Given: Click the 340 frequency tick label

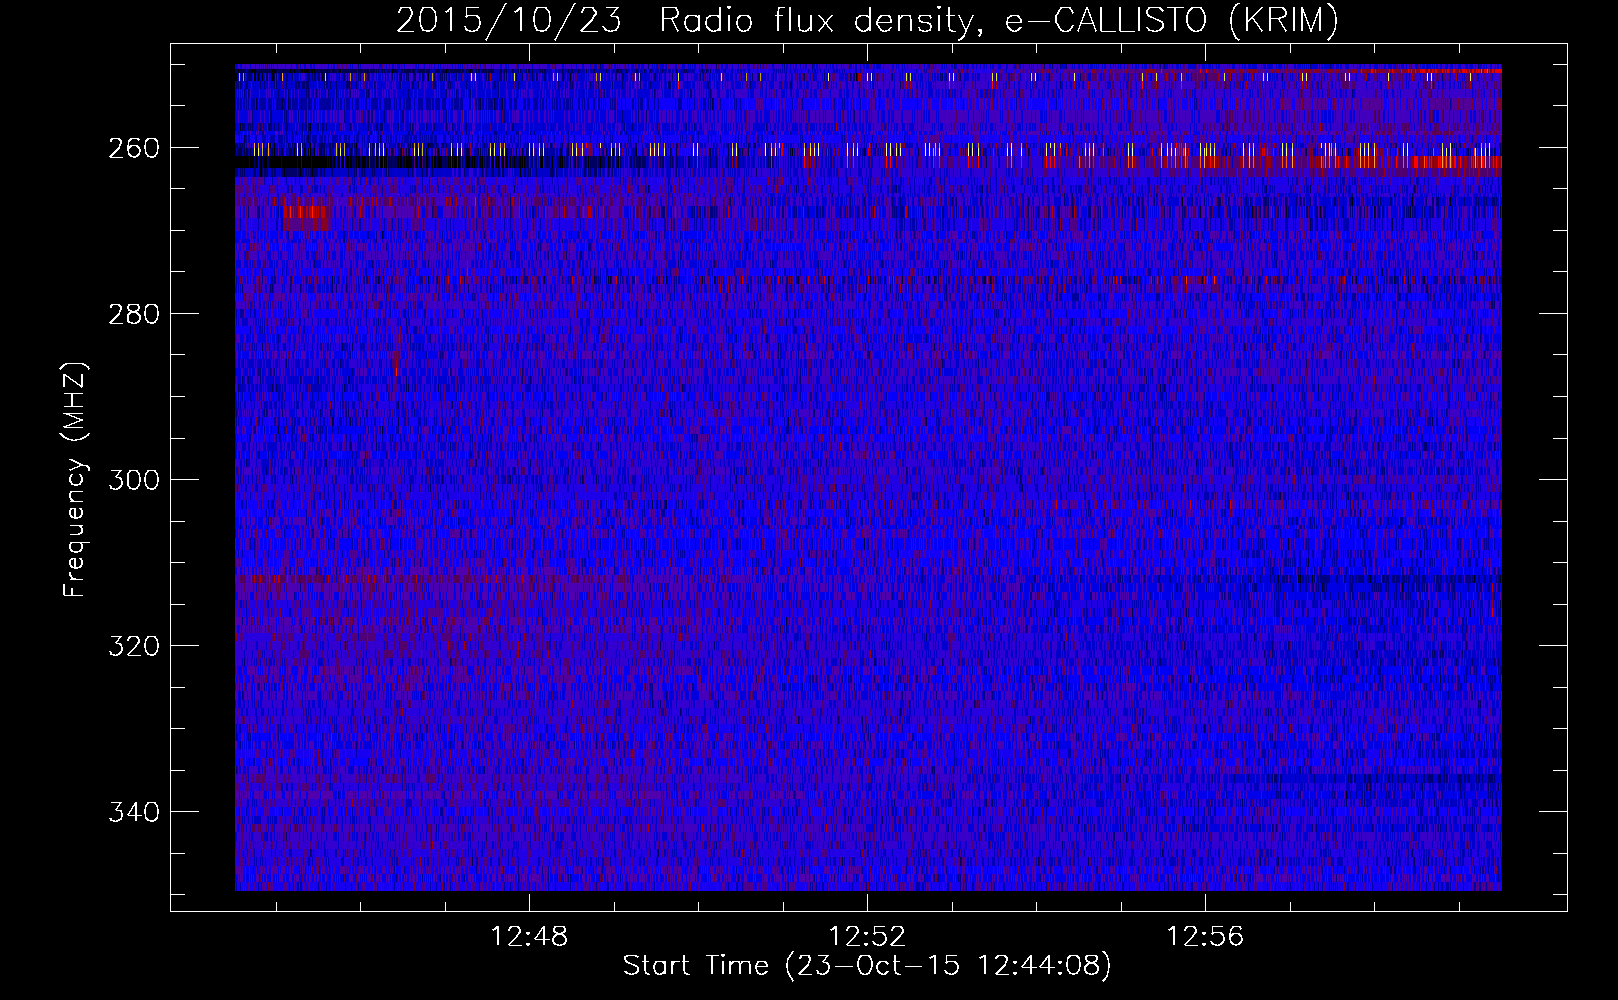Looking at the screenshot, I should 133,812.
